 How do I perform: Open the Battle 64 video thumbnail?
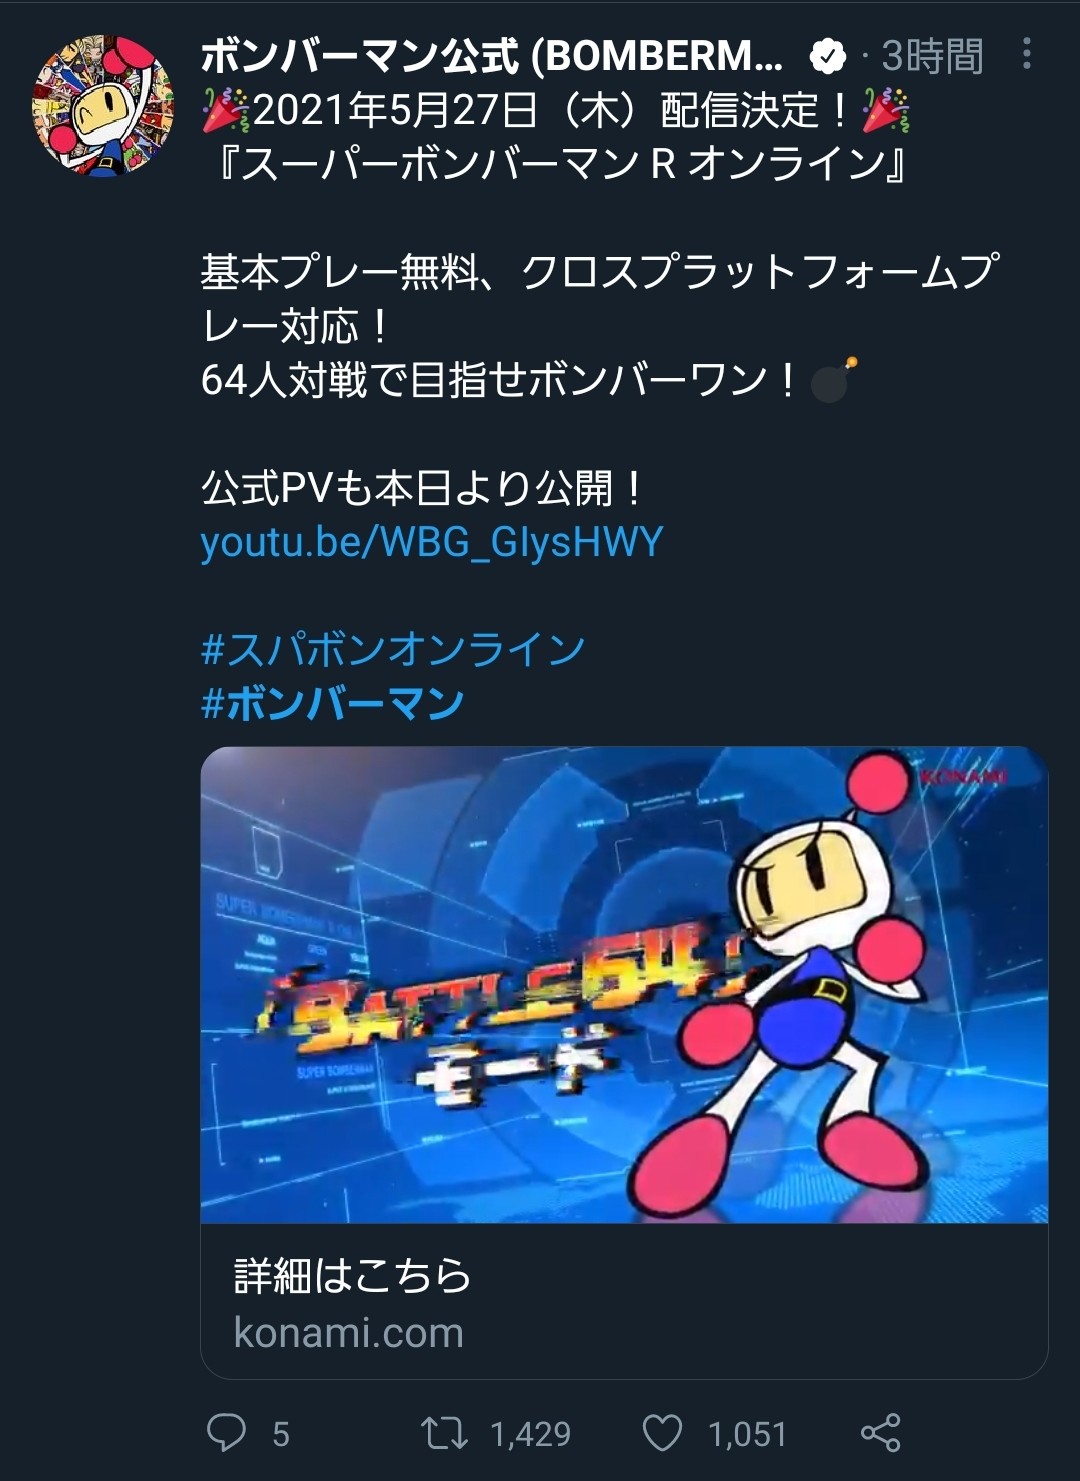point(624,985)
